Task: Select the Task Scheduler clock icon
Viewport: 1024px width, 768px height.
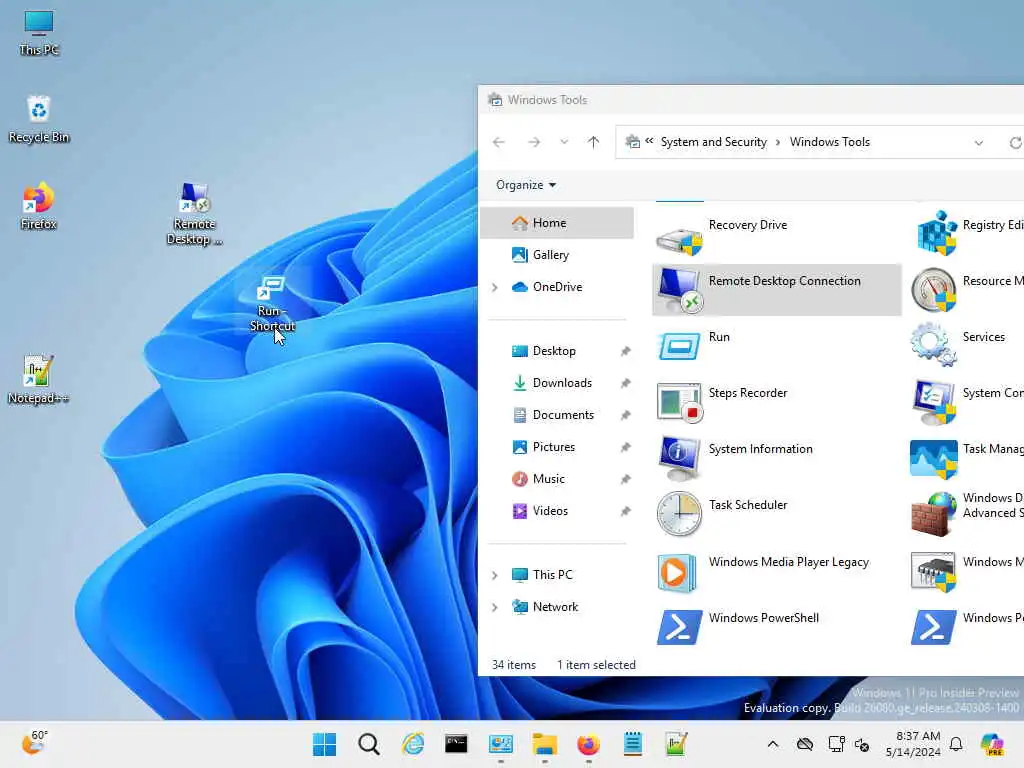Action: (679, 514)
